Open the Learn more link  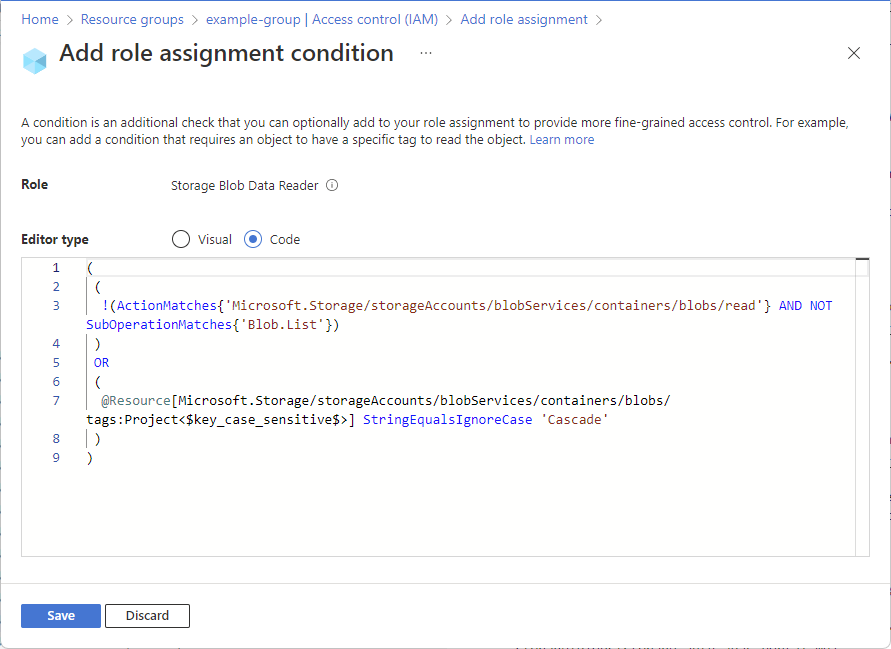click(x=562, y=139)
